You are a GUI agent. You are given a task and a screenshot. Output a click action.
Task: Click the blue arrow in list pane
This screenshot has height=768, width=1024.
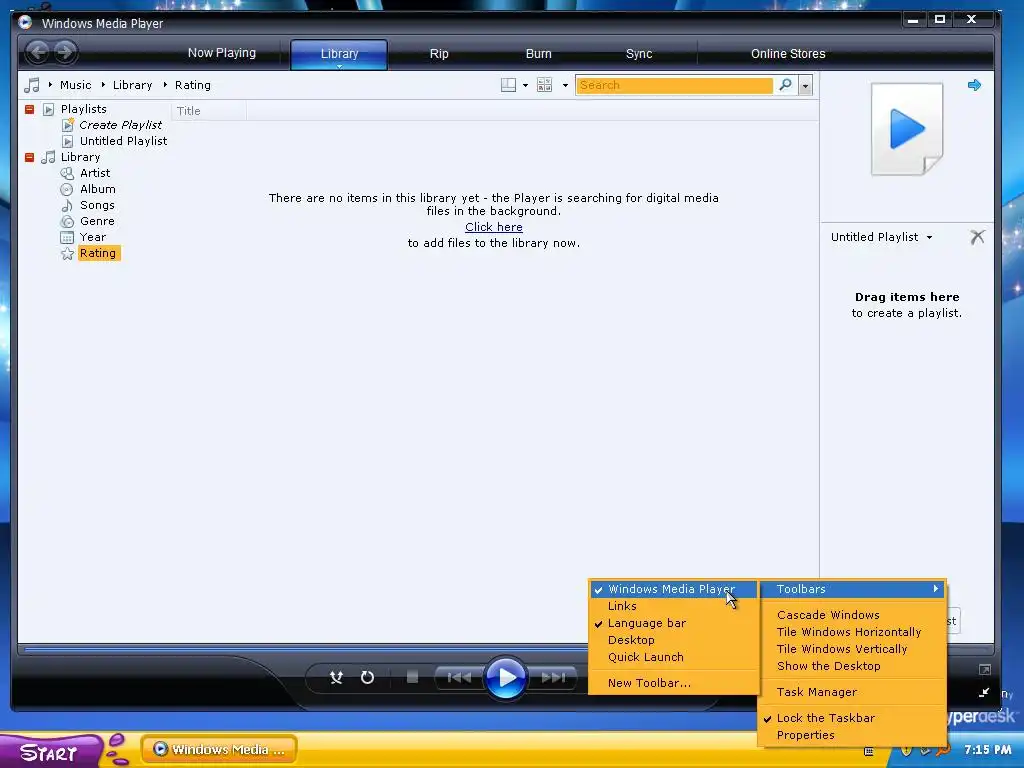click(x=974, y=85)
